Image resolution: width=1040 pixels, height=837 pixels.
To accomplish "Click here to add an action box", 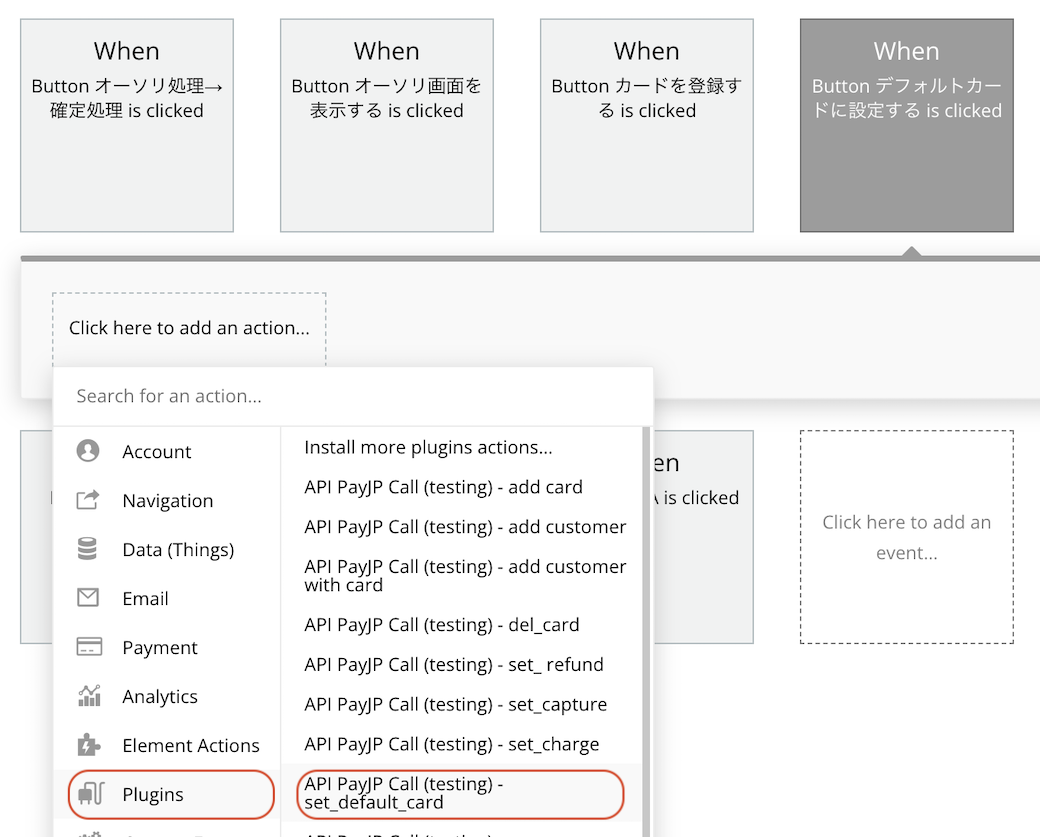I will click(189, 328).
